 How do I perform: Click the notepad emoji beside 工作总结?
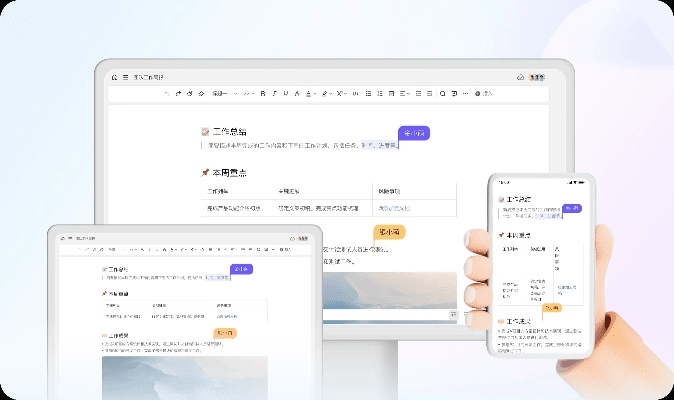pyautogui.click(x=205, y=131)
